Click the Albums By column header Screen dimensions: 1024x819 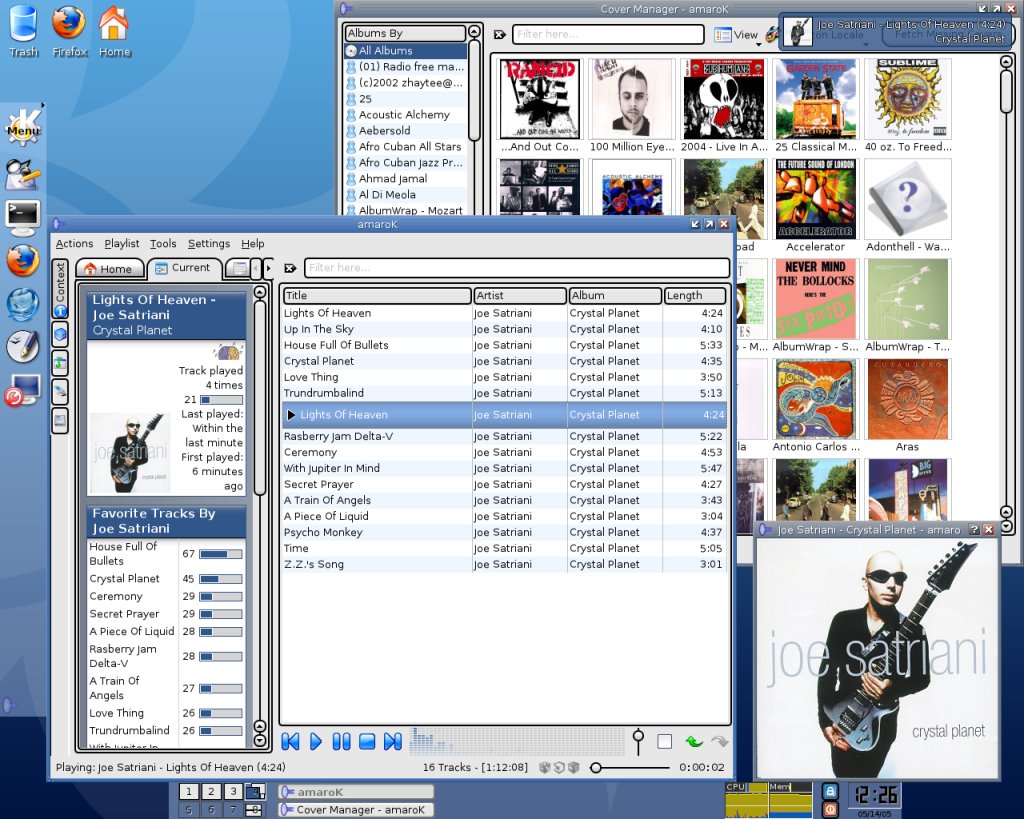(x=405, y=33)
